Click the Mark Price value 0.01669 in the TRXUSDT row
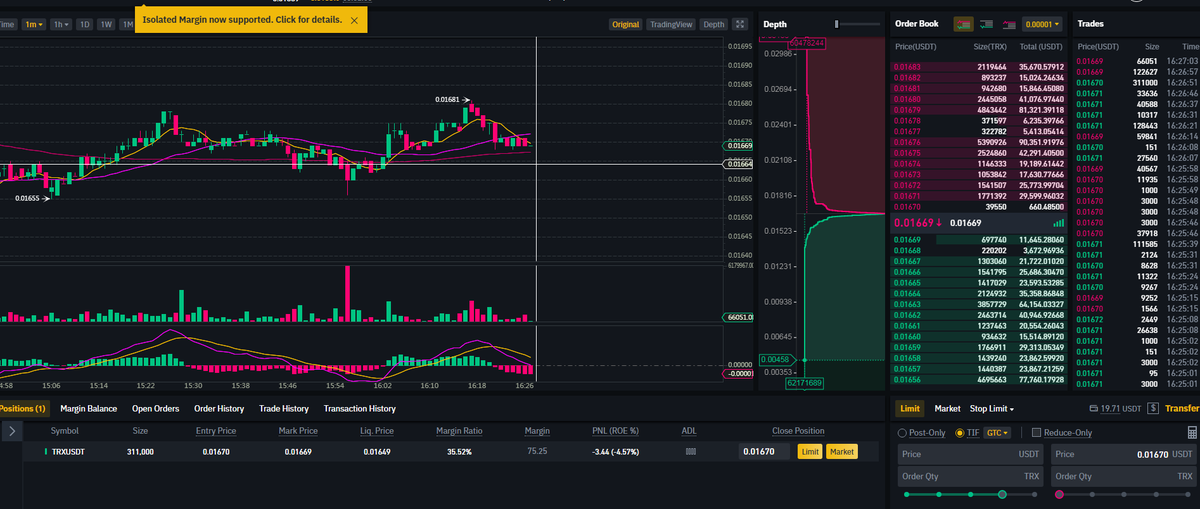The image size is (1200, 509). point(297,452)
